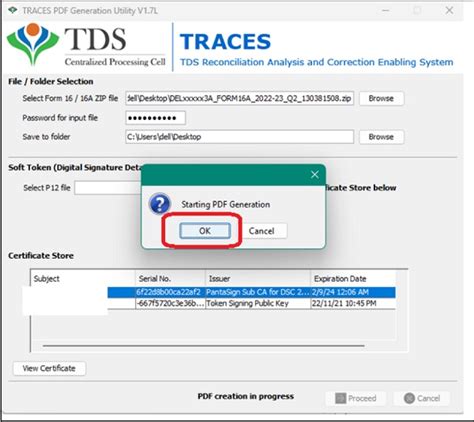Select certificate row 6f22d8b00ca22af2
The width and height of the screenshot is (474, 422).
point(251,292)
